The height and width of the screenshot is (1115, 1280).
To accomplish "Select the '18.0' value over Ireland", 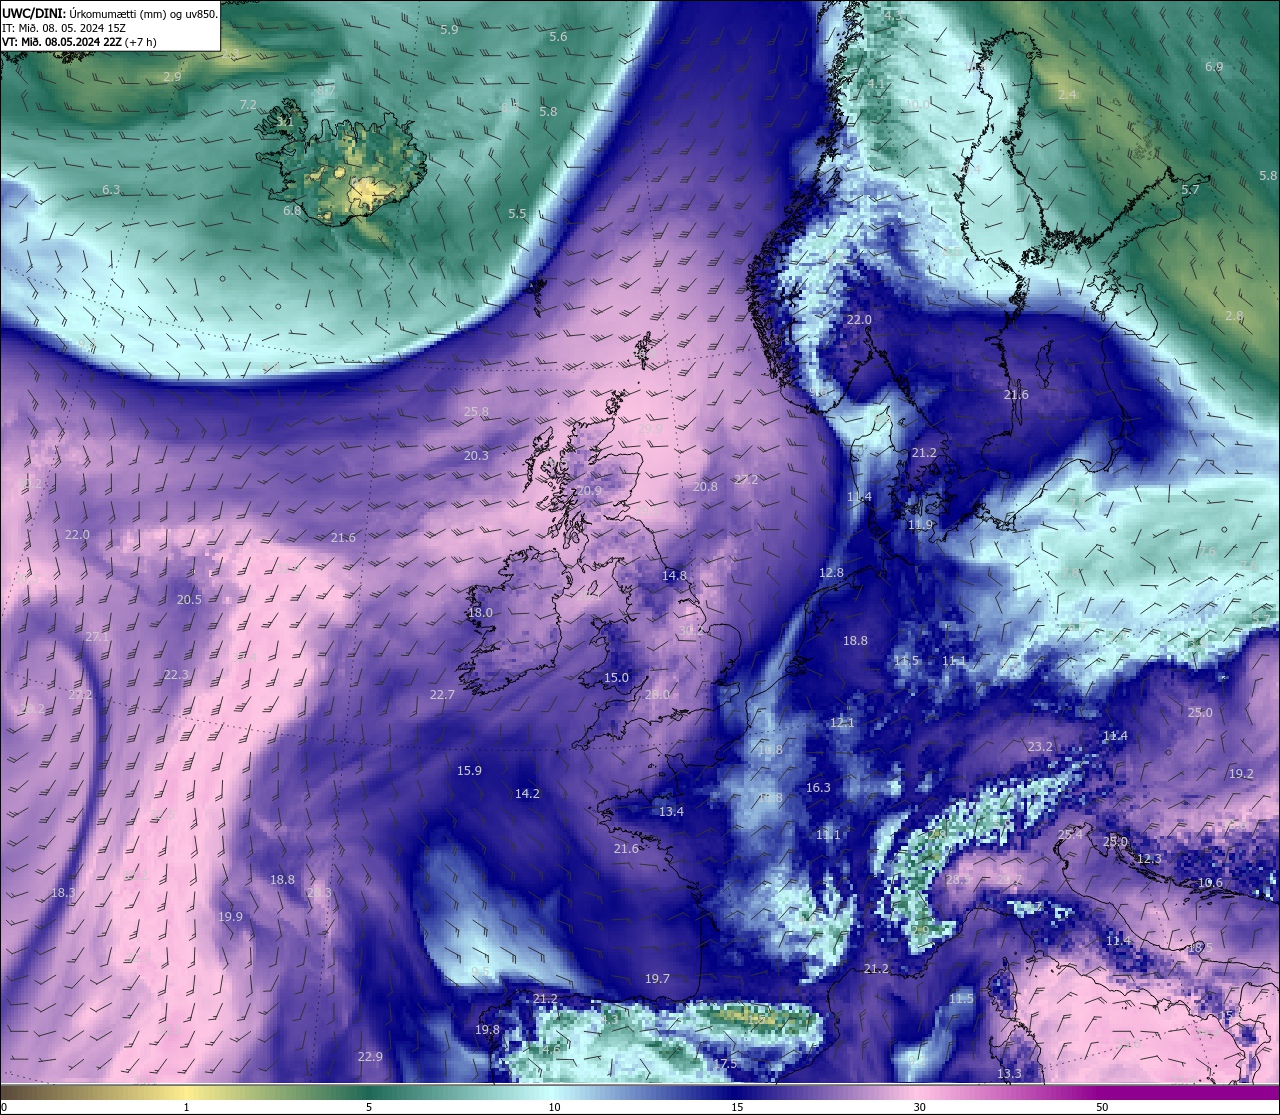I will coord(480,612).
